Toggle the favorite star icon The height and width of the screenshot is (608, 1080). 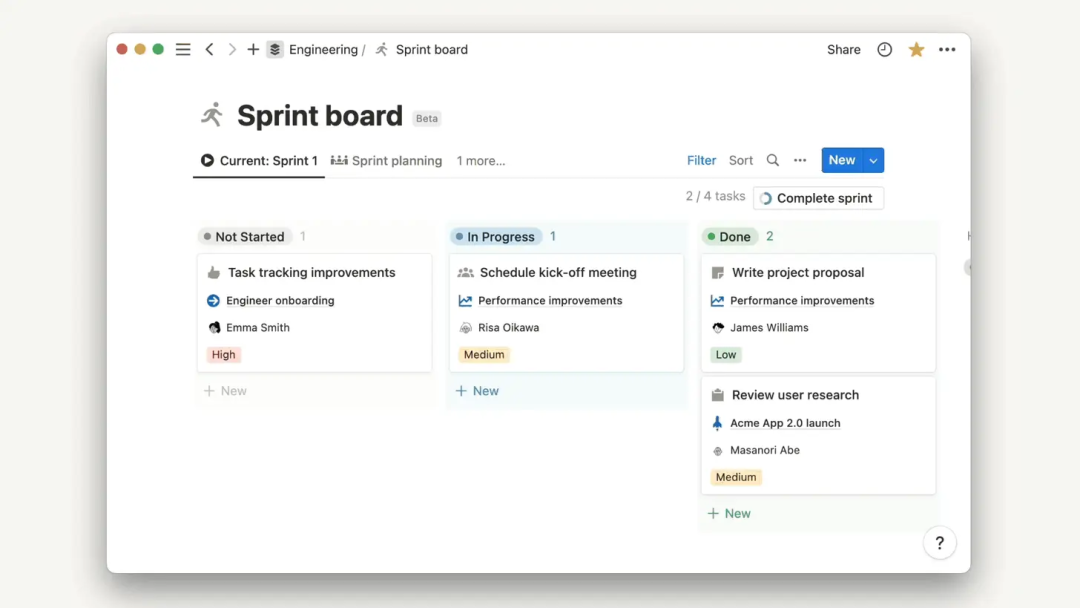pos(916,49)
